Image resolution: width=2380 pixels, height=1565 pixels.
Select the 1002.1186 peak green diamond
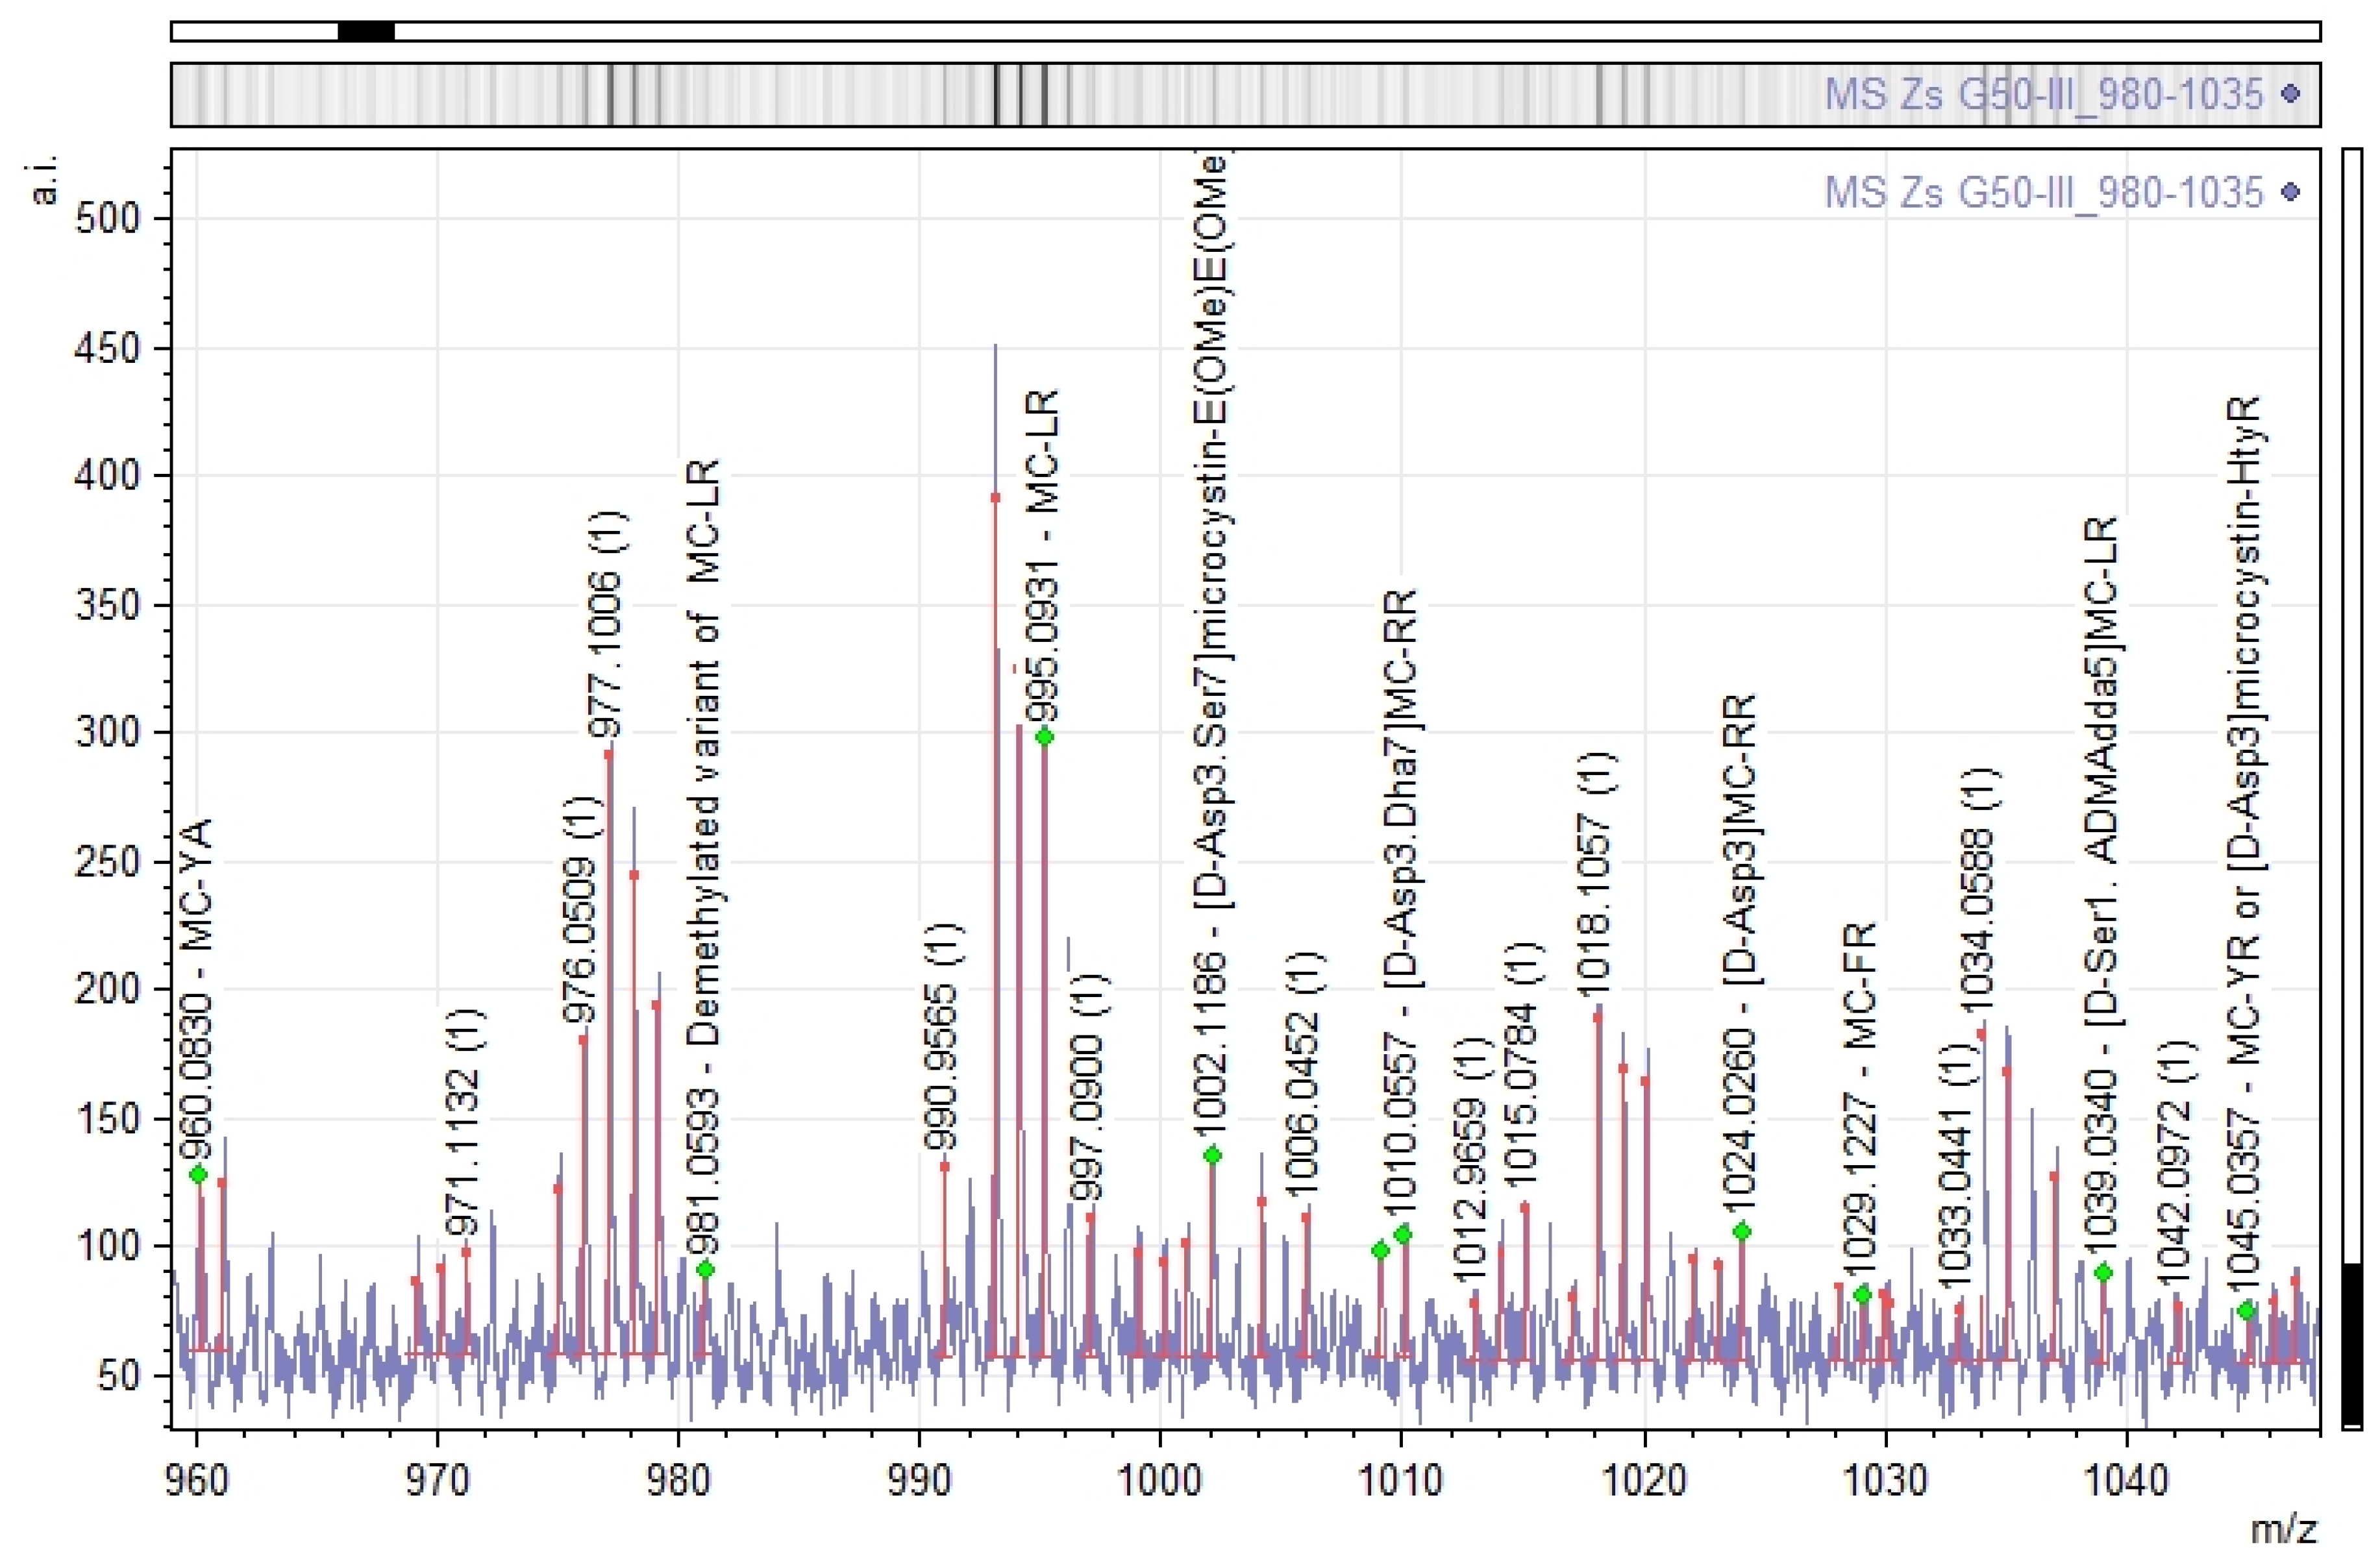[x=1212, y=1155]
